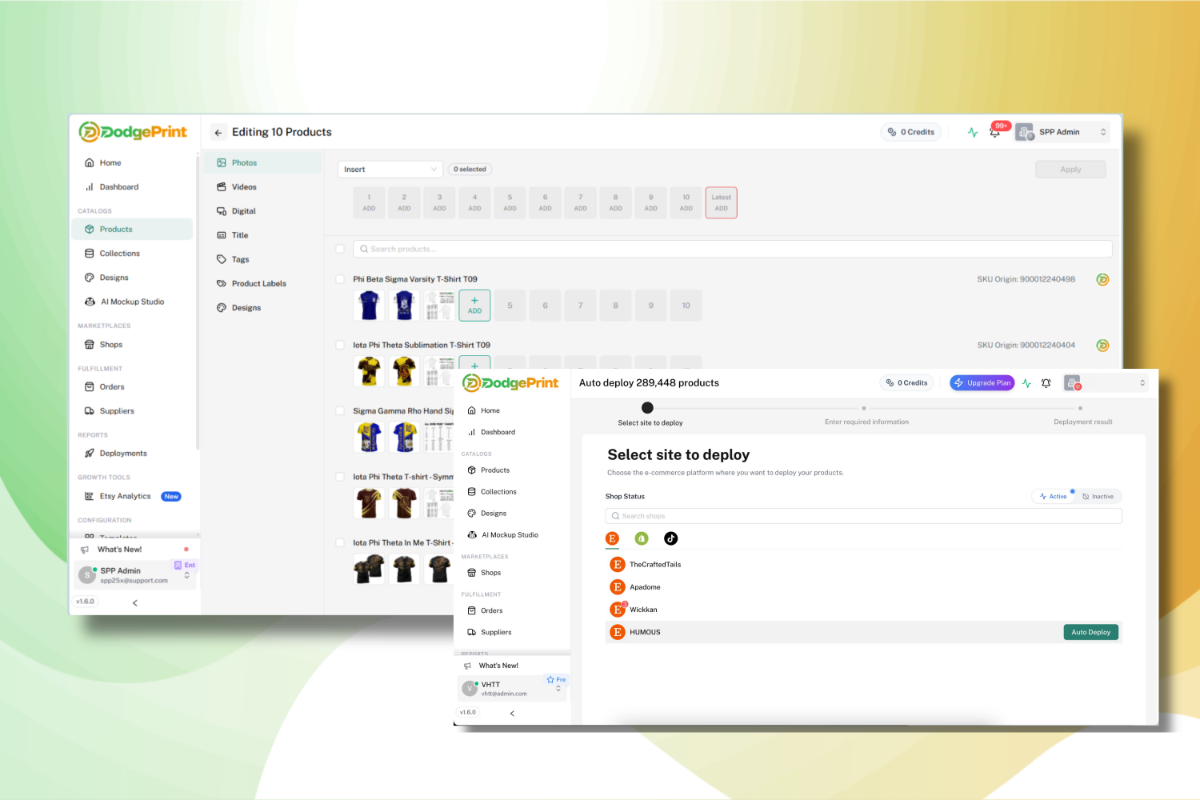Open first blue shirt thumbnail of Phi Beta Sigma
Image resolution: width=1200 pixels, height=800 pixels.
[369, 305]
